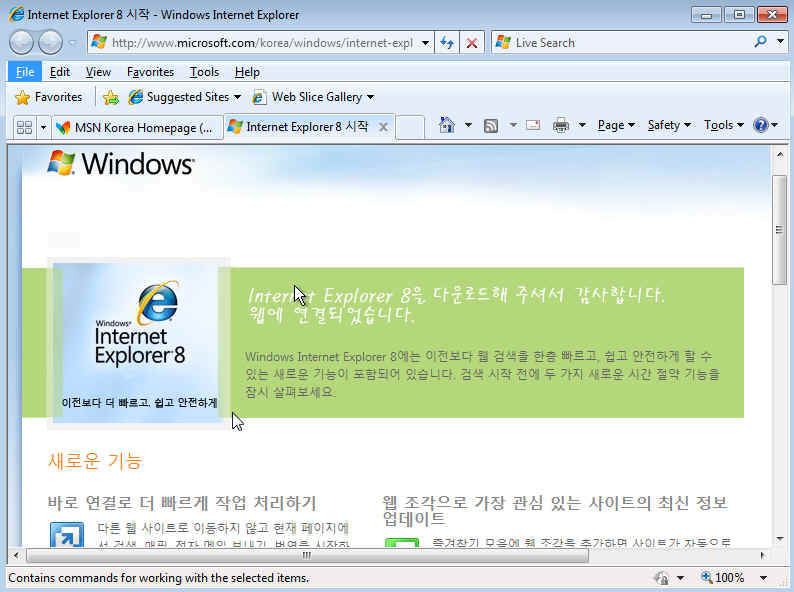
Task: Open the zoom level dropdown arrow
Action: (763, 578)
